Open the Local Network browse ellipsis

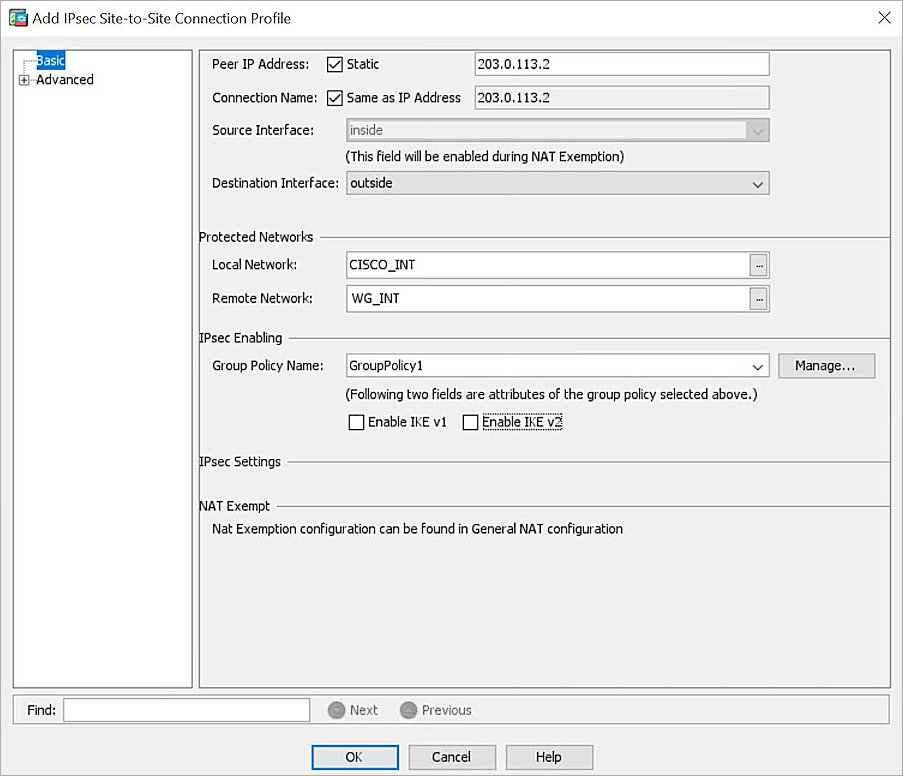760,264
